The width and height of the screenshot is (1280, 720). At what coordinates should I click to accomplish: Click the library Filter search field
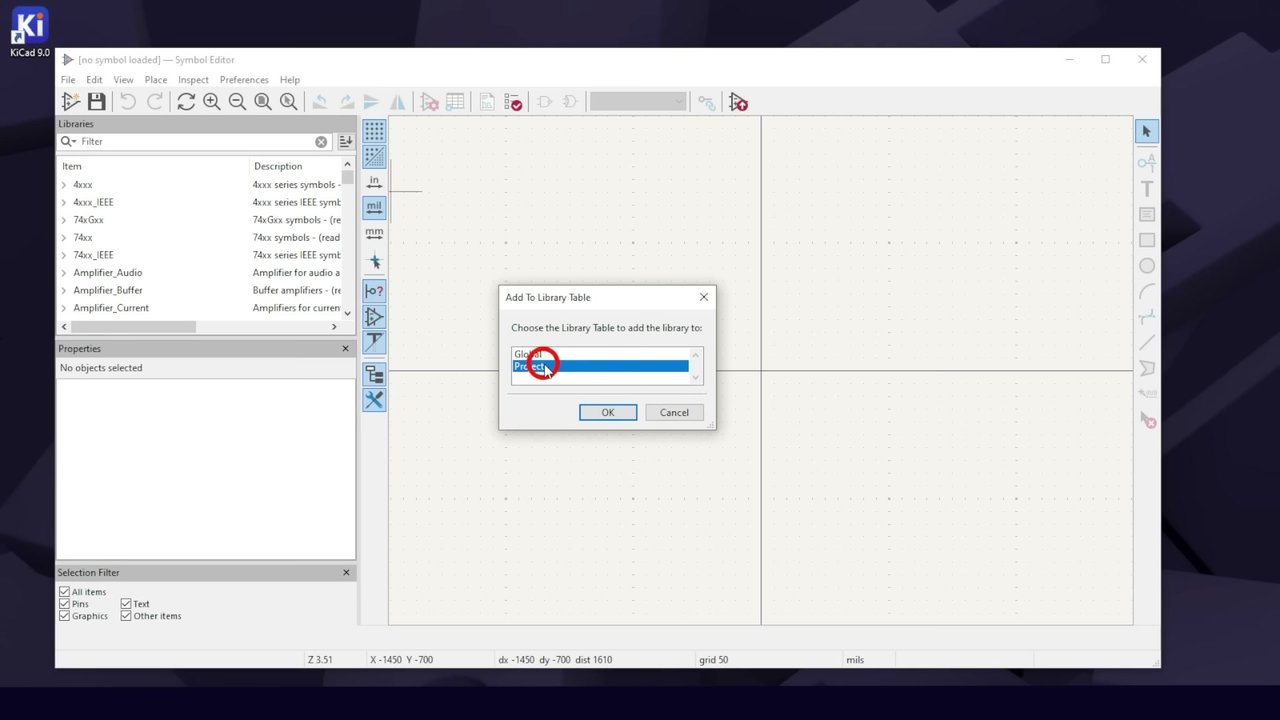(x=195, y=142)
